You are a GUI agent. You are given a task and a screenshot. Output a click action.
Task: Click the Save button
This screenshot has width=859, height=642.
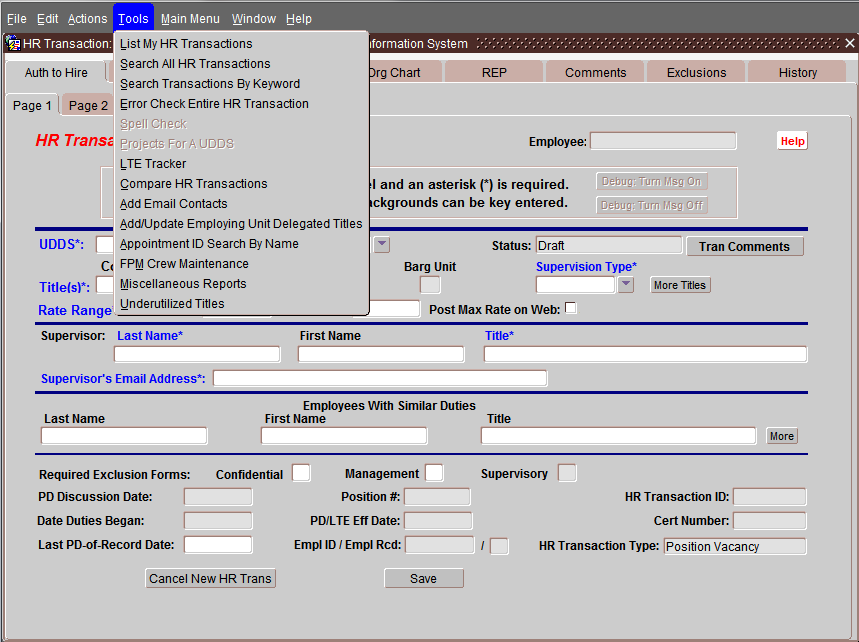click(423, 578)
